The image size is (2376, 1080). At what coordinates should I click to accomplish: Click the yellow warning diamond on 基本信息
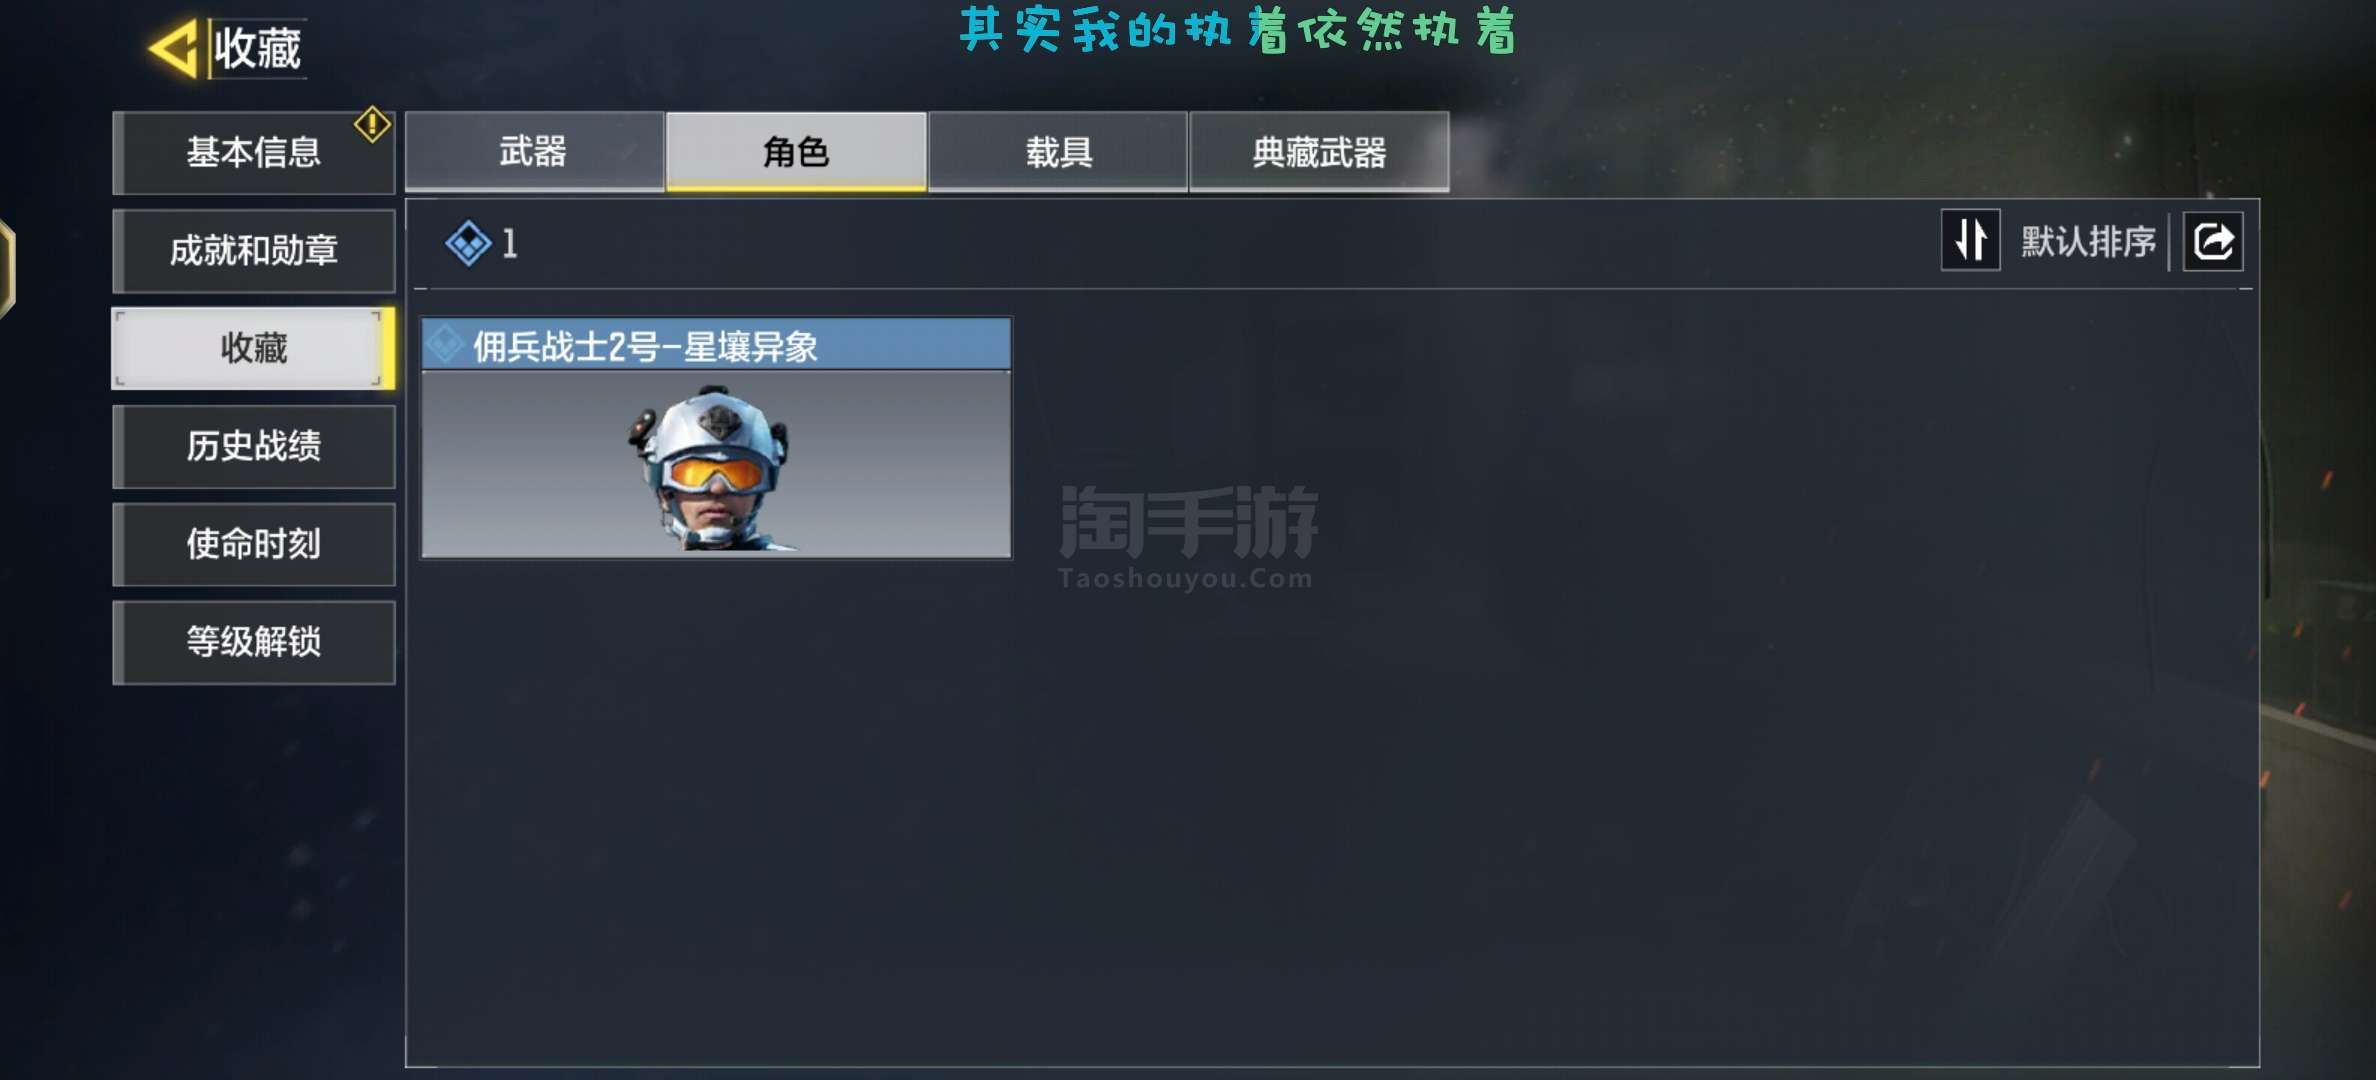372,125
